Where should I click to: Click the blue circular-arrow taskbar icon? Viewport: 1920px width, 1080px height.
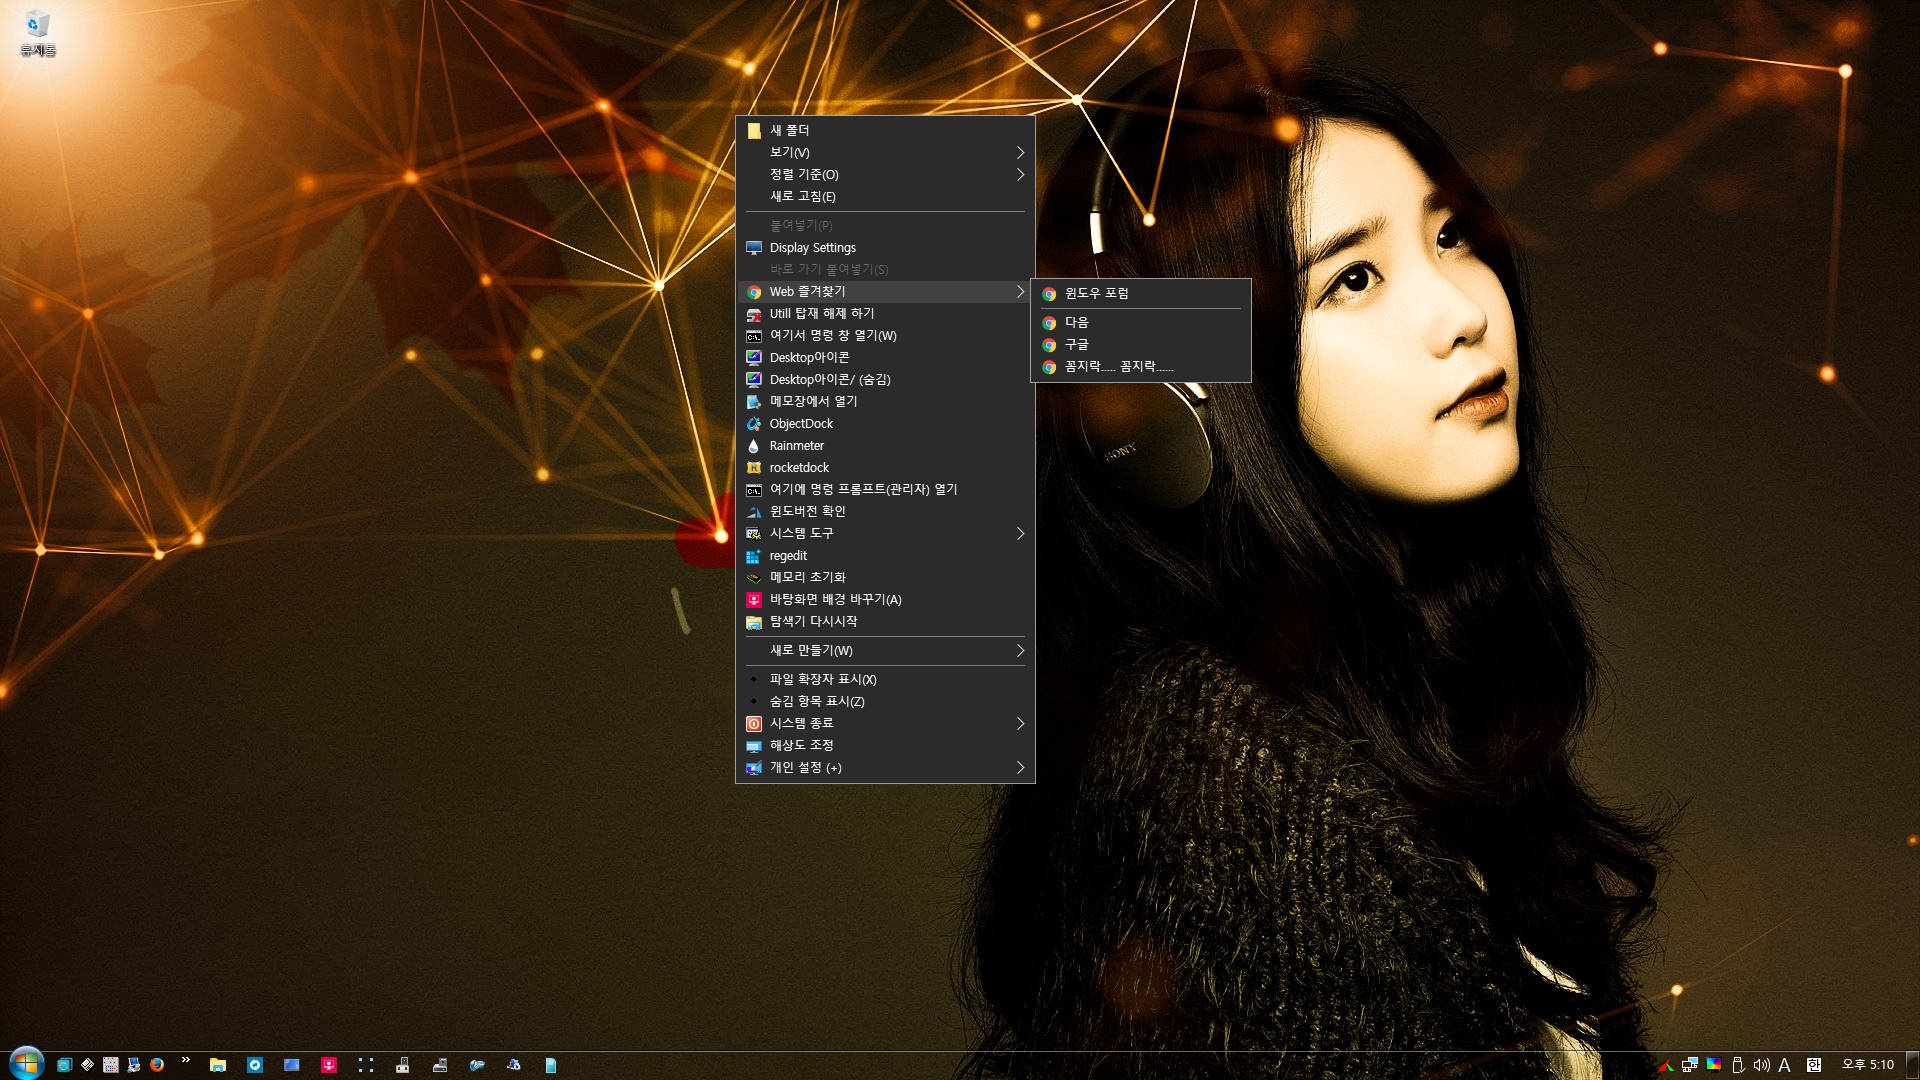coord(255,1065)
